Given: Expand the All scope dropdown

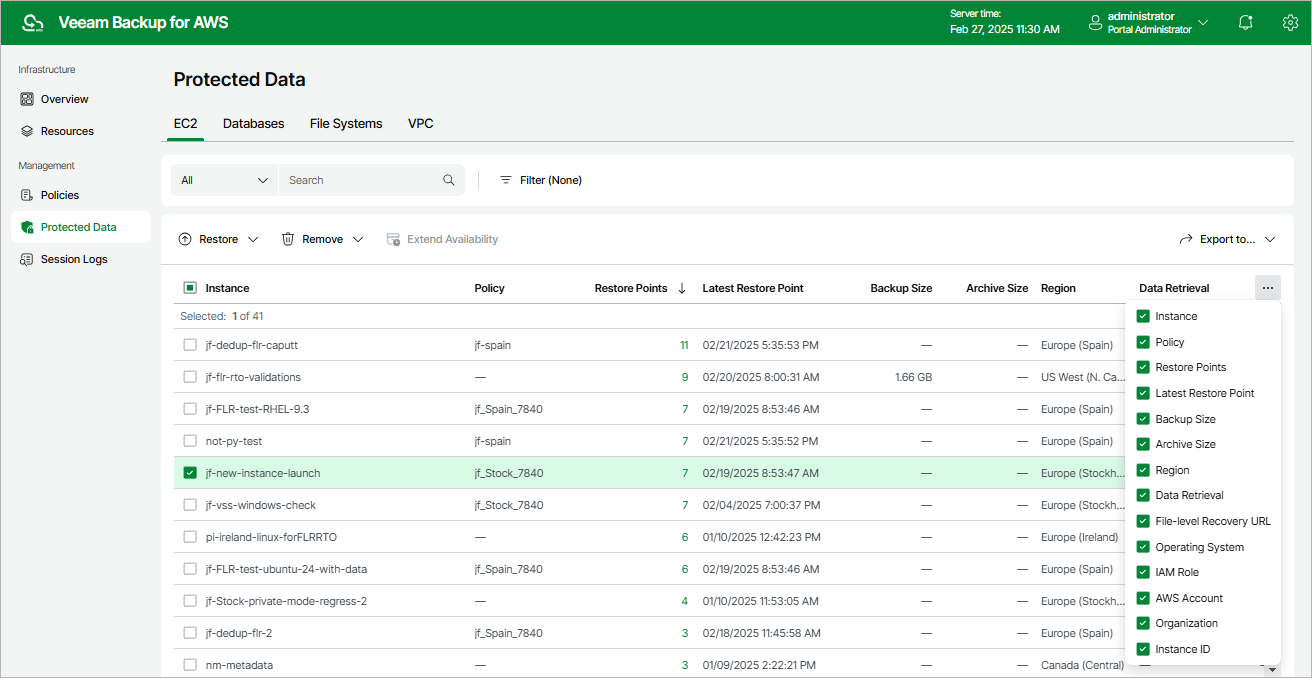Looking at the screenshot, I should pos(225,180).
